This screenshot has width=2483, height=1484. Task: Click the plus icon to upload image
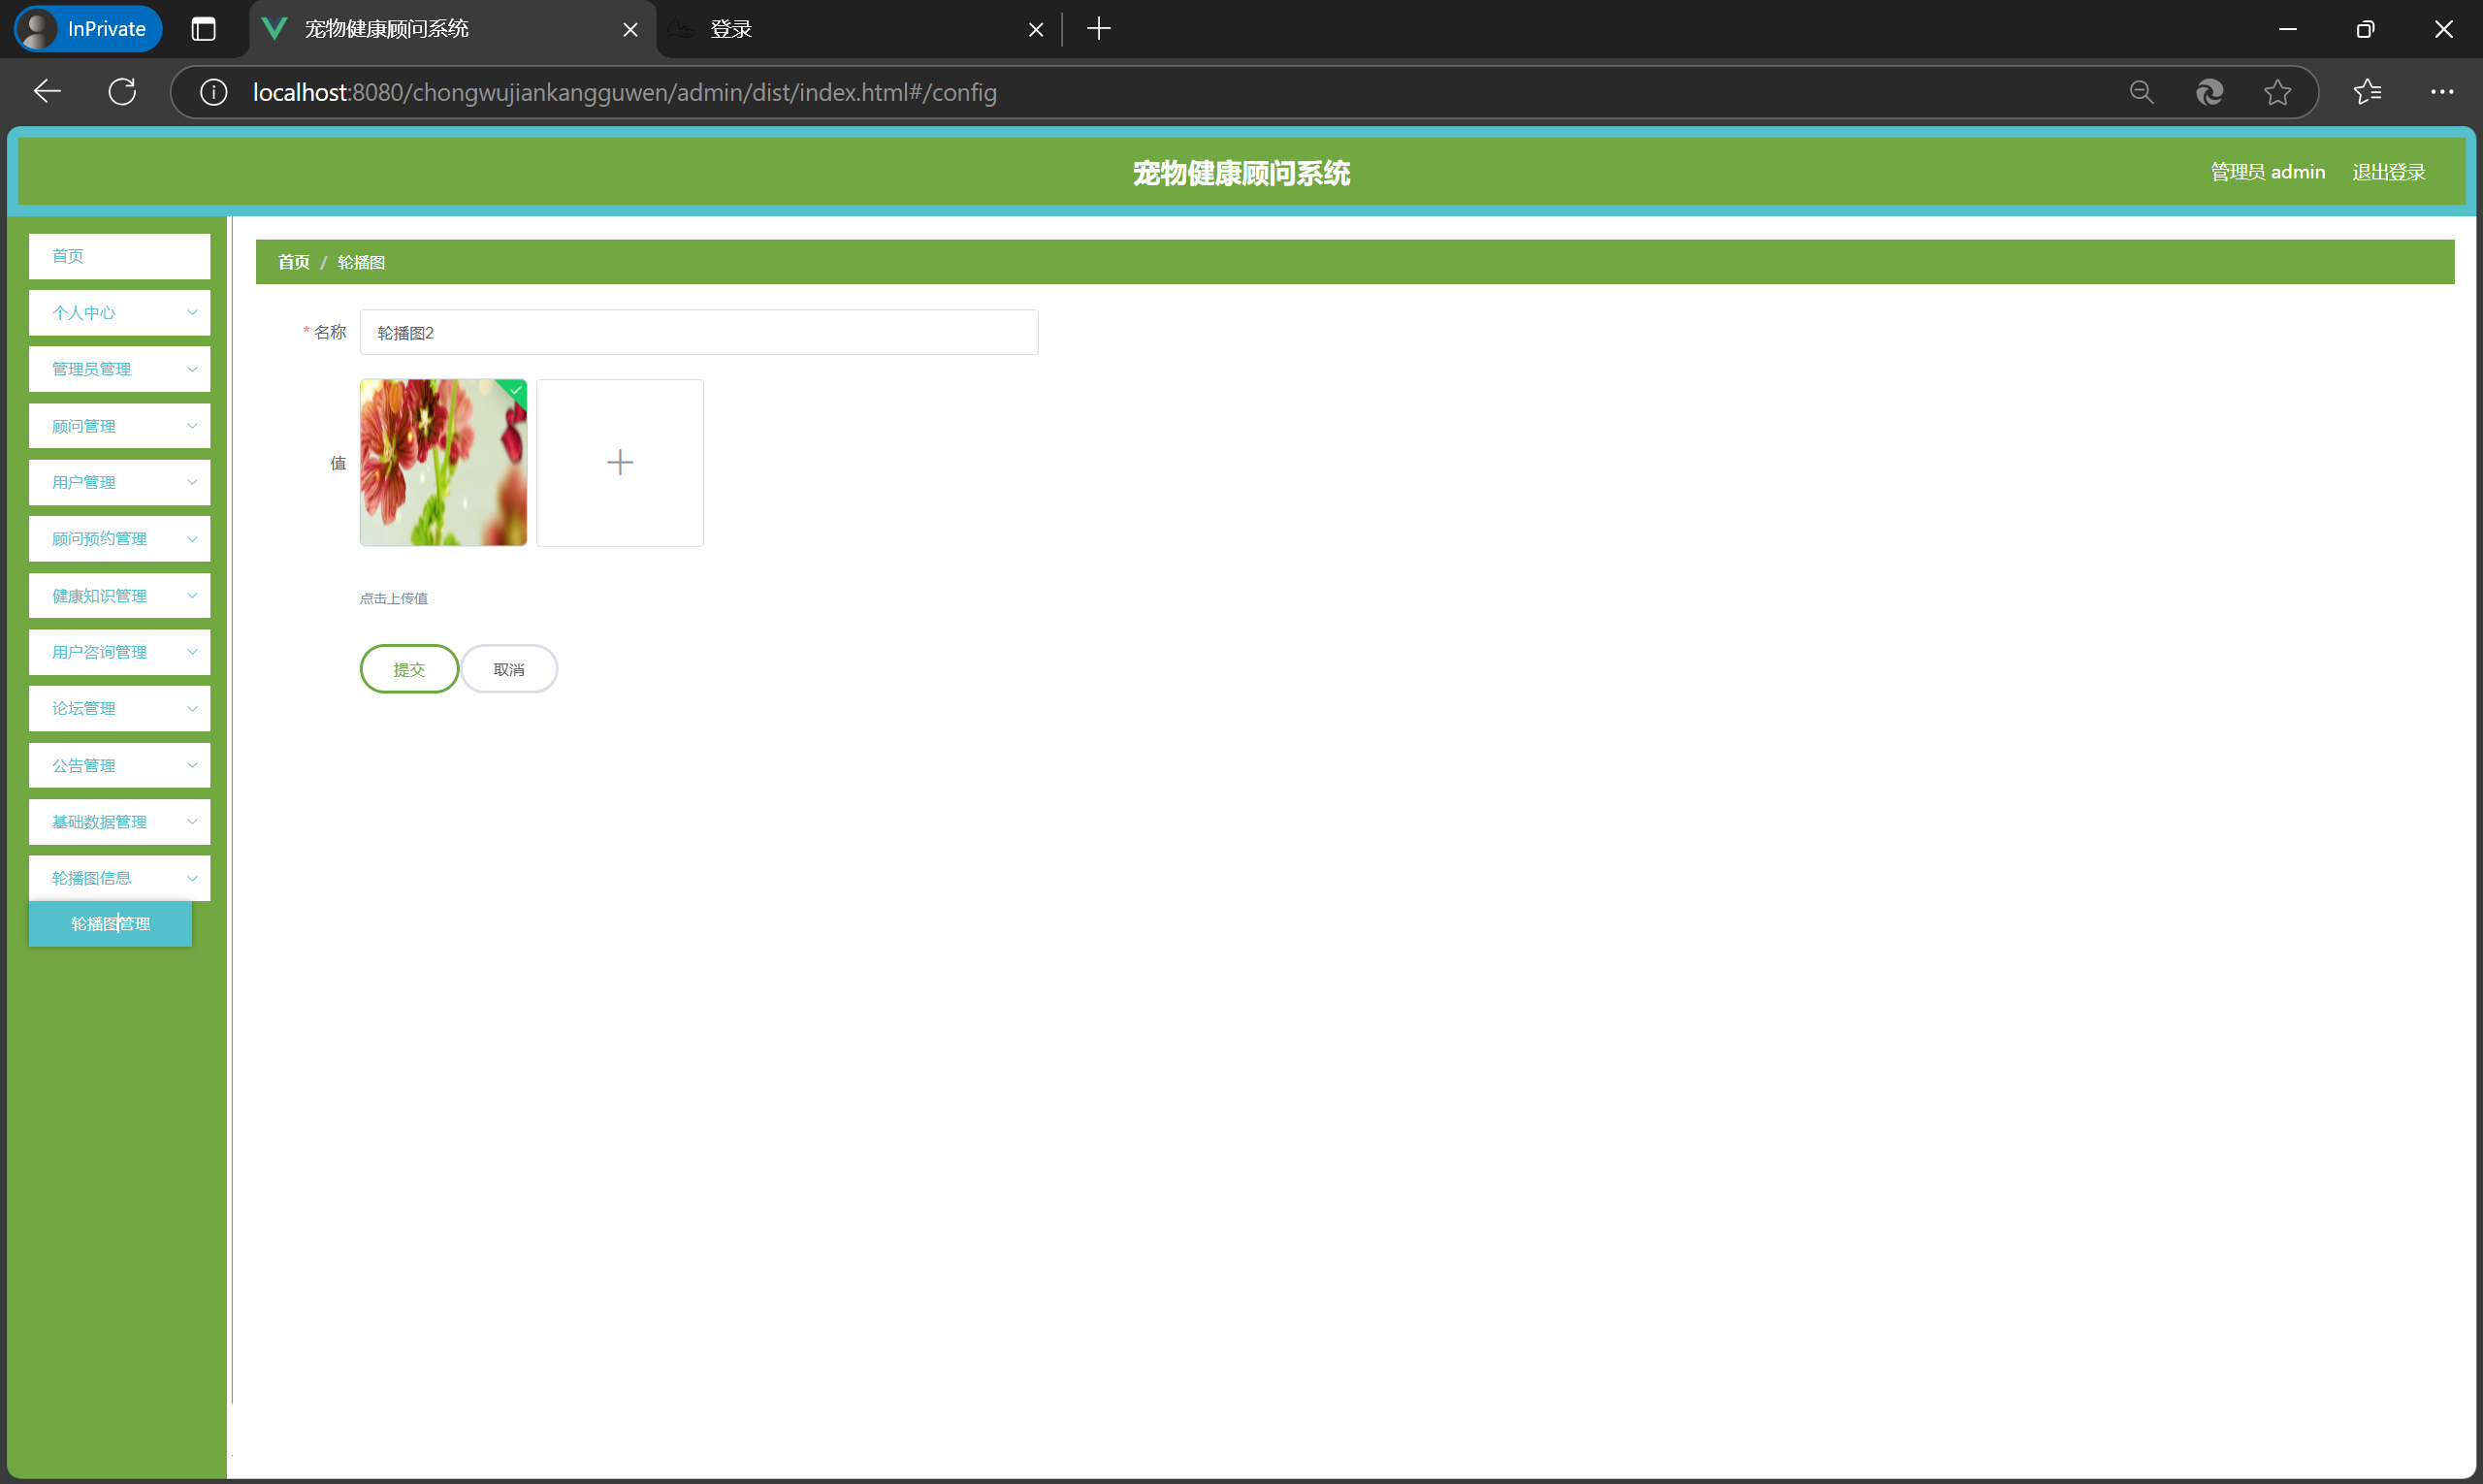(x=619, y=462)
